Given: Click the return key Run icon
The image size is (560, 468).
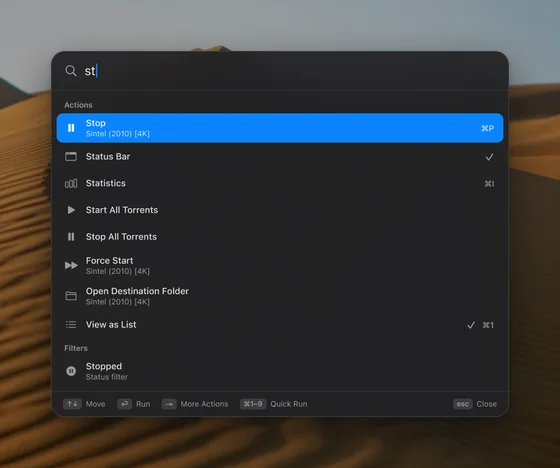Looking at the screenshot, I should (x=125, y=404).
